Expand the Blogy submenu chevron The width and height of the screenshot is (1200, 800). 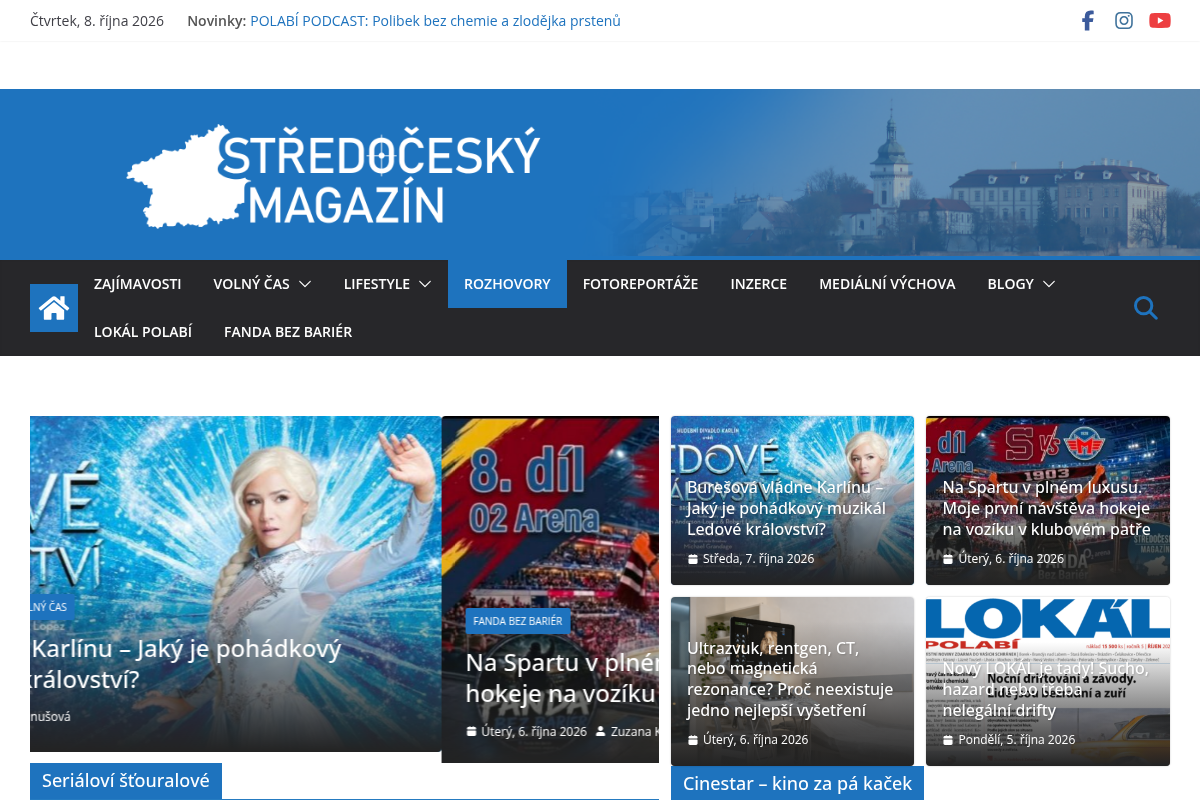pyautogui.click(x=1049, y=284)
